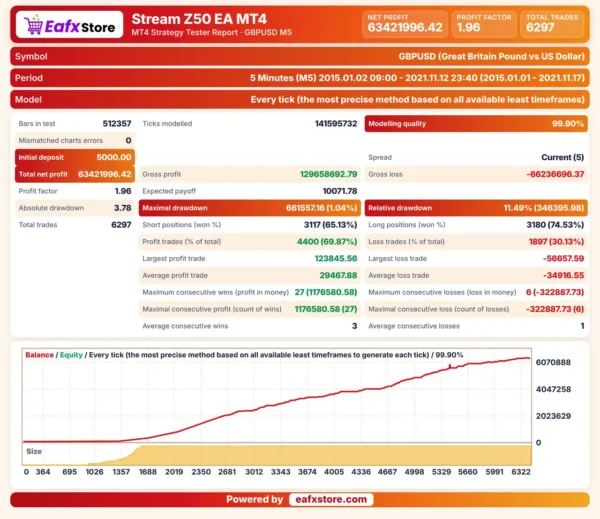This screenshot has height=519, width=600.
Task: Select Maximum consecutive wins 27 (1176580.58)
Action: pyautogui.click(x=326, y=292)
